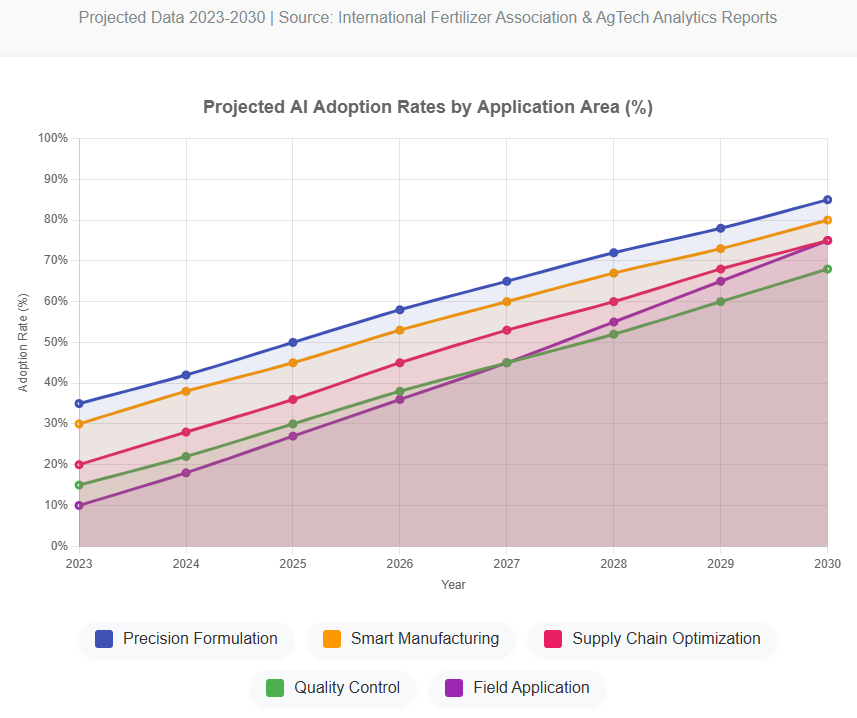The width and height of the screenshot is (857, 718).
Task: Click Supply Chain Optimization point at 2026
Action: (400, 363)
